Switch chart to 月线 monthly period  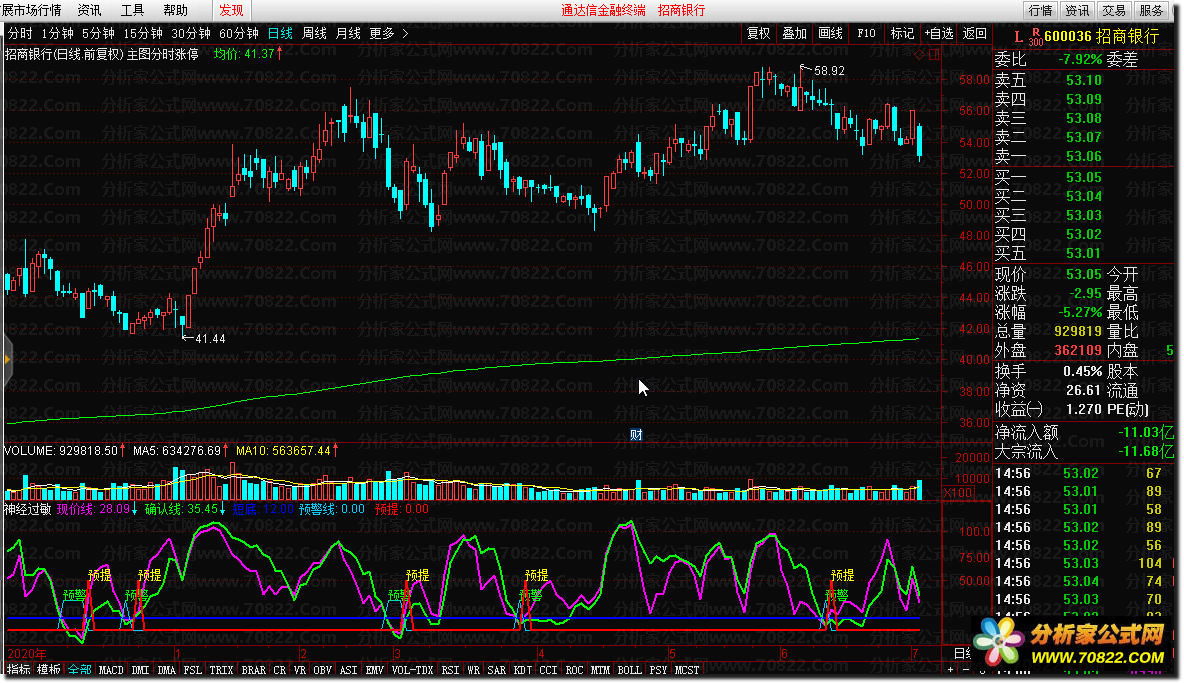pos(348,33)
